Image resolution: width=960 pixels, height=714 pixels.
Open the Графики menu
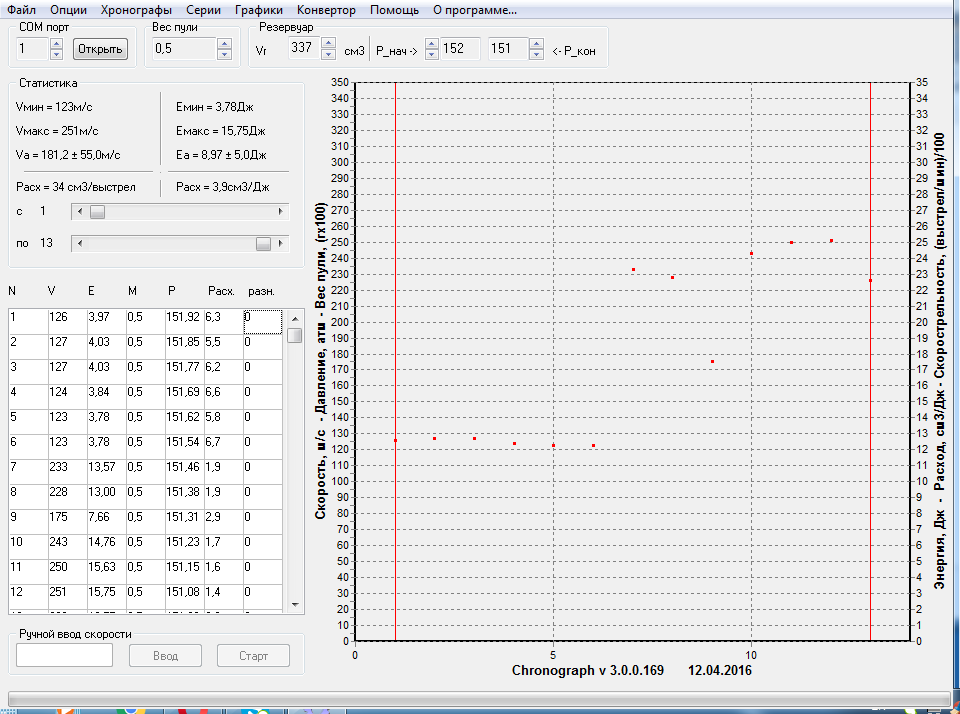[x=259, y=10]
